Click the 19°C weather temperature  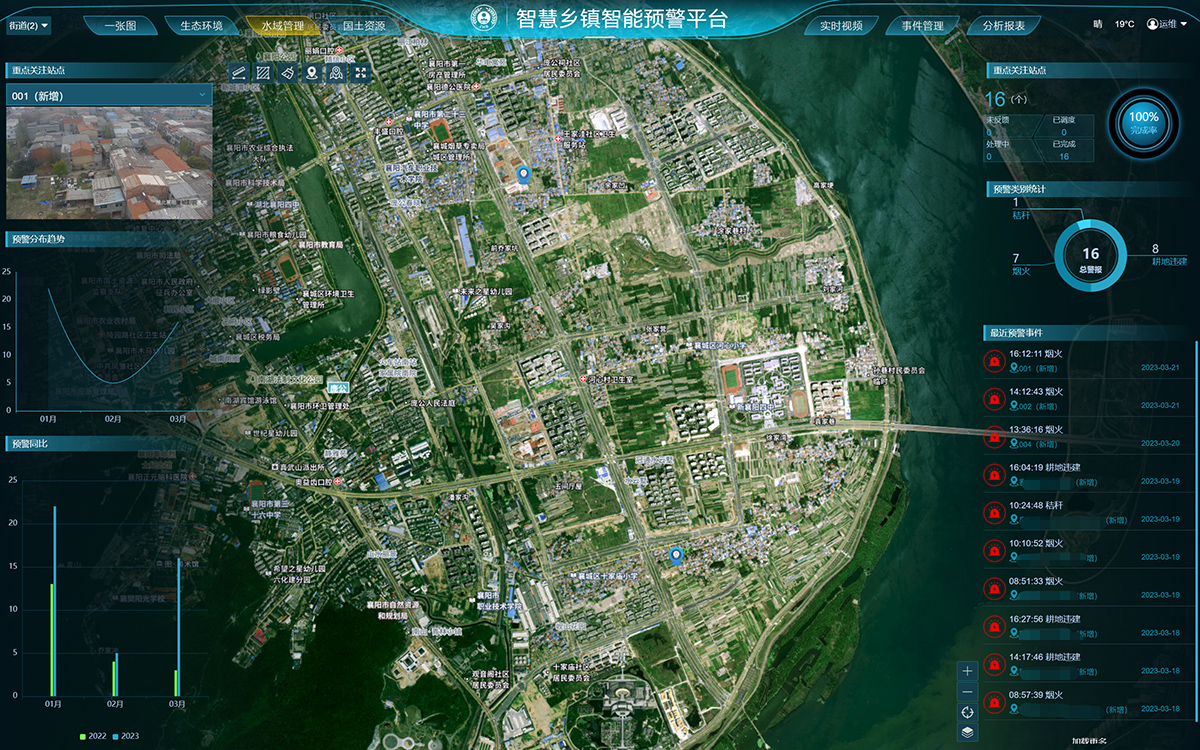1125,24
